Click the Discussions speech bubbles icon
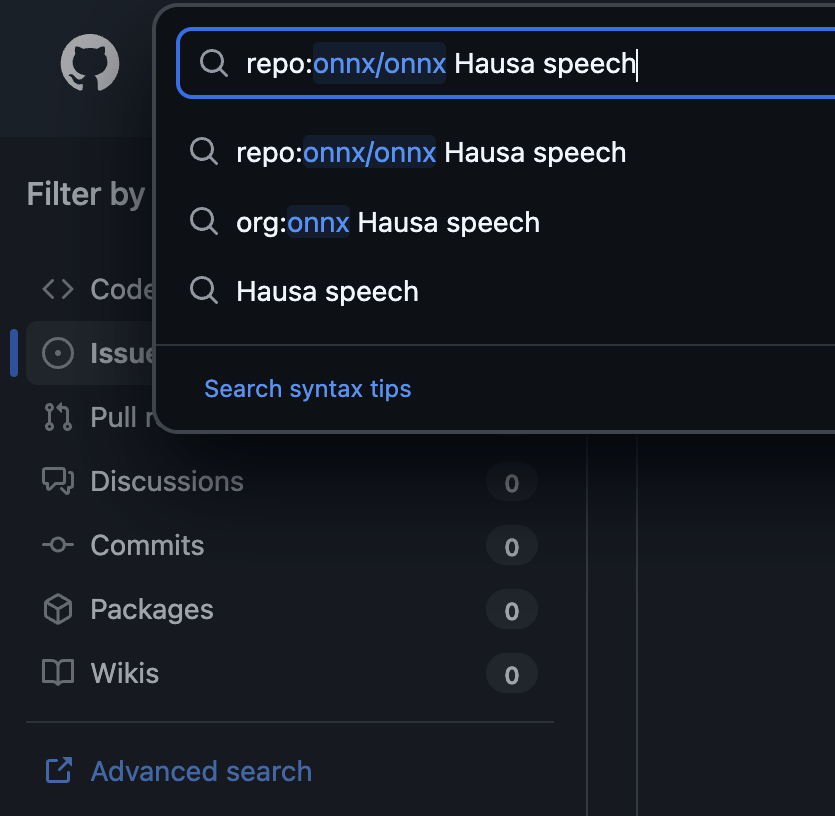Viewport: 835px width, 816px height. 58,481
